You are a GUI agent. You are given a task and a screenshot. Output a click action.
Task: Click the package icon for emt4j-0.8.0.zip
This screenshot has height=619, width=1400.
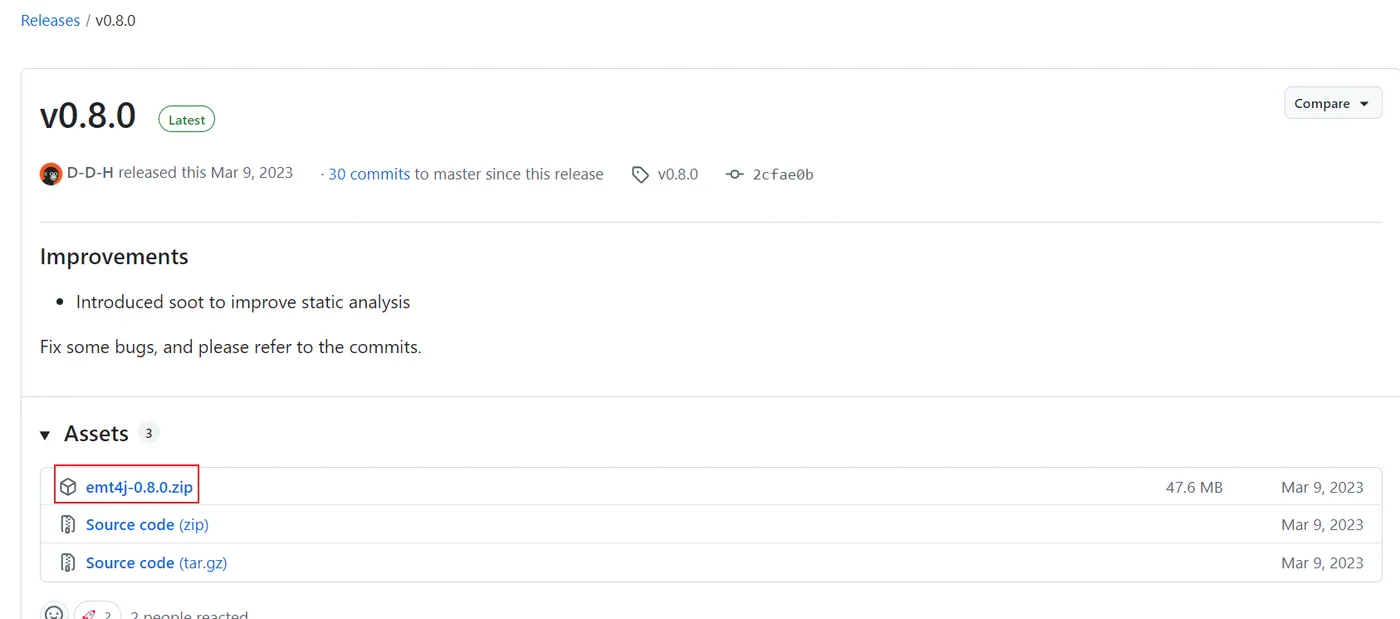[x=68, y=487]
